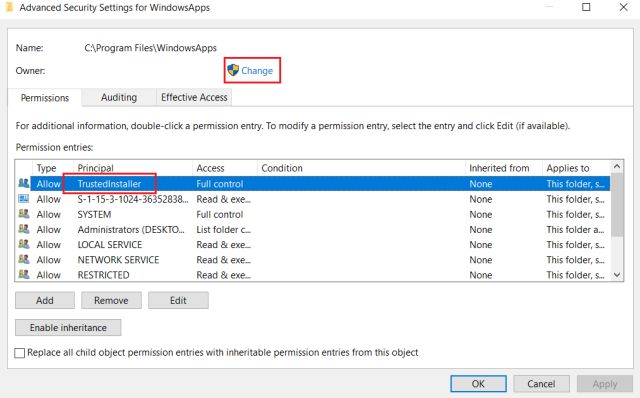Click the SYSTEM entry group icon

click(24, 214)
